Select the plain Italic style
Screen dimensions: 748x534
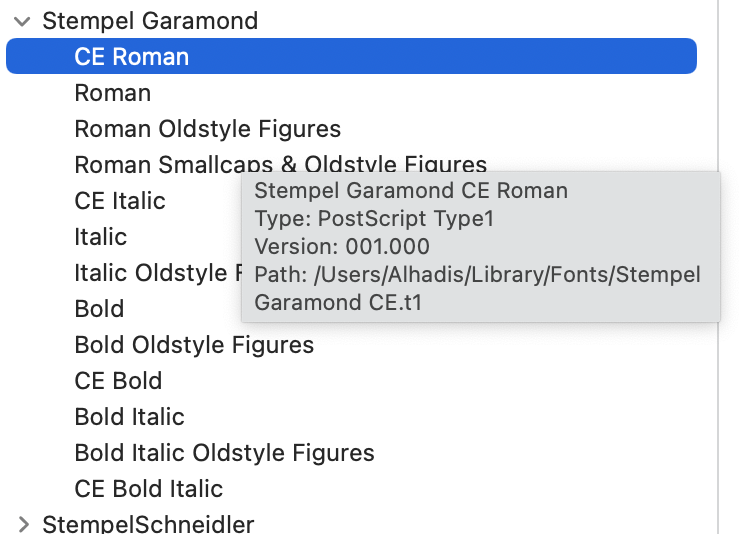point(101,237)
